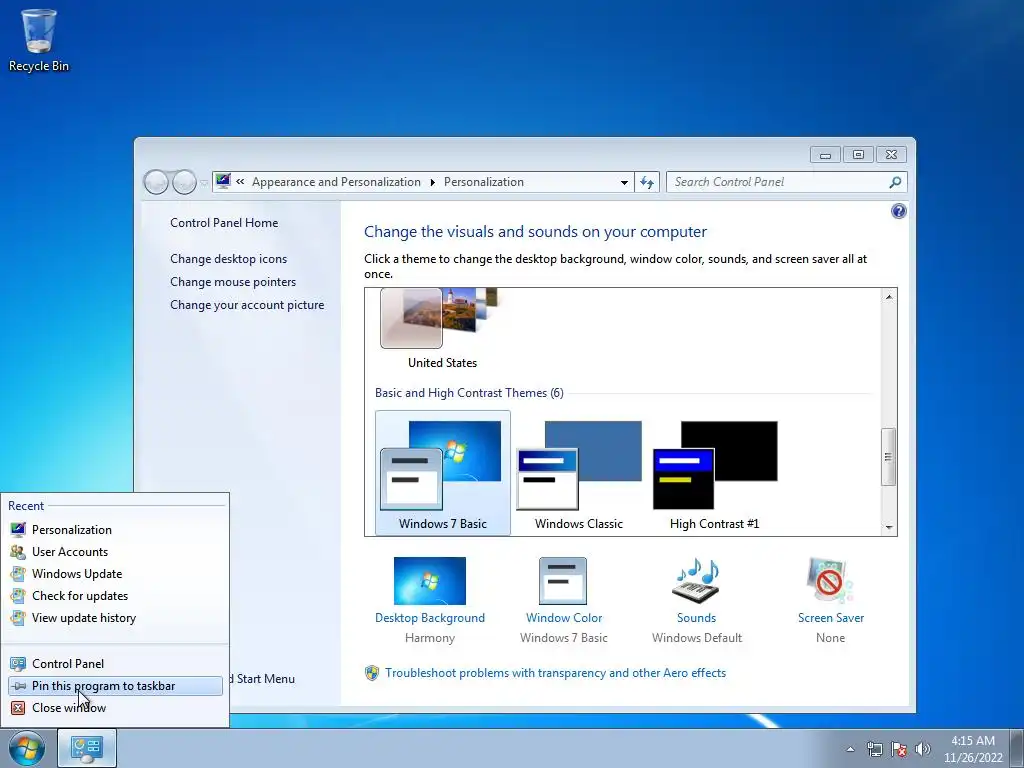This screenshot has width=1024, height=768.
Task: Click the Check for updates icon
Action: (18, 596)
